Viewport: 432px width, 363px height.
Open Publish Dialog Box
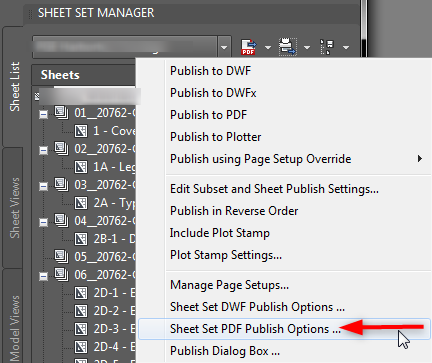[x=225, y=351]
